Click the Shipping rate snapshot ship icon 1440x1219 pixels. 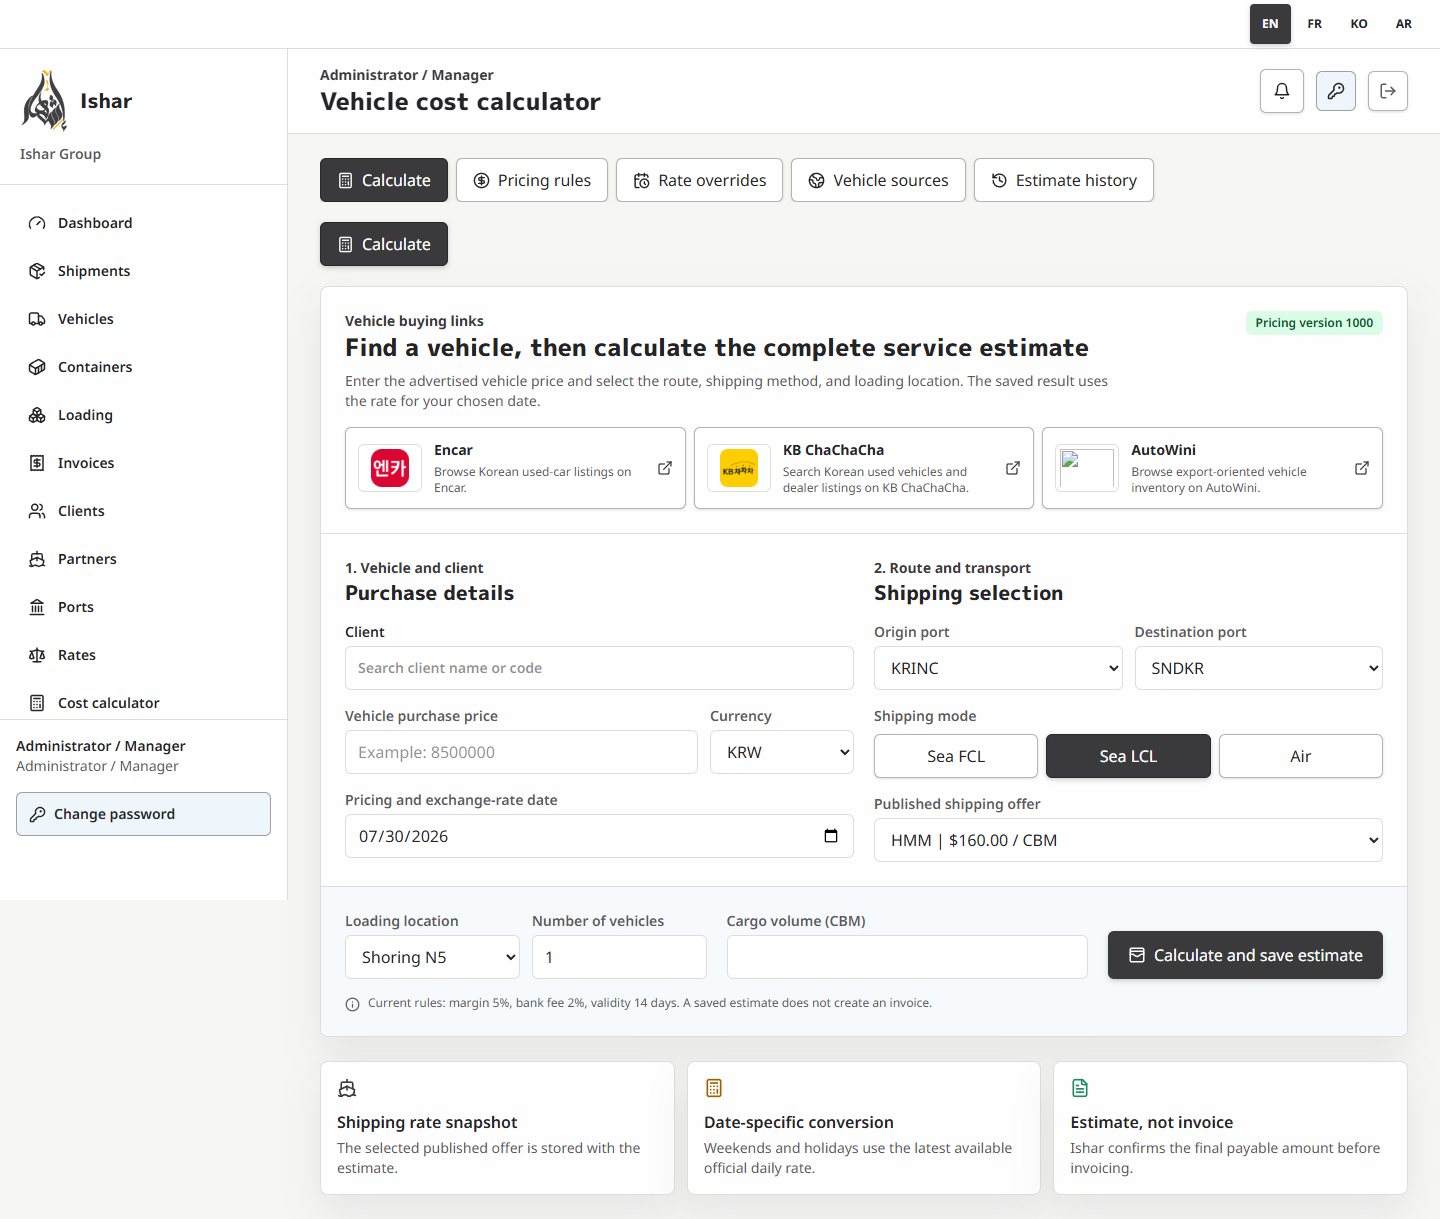coord(347,1088)
